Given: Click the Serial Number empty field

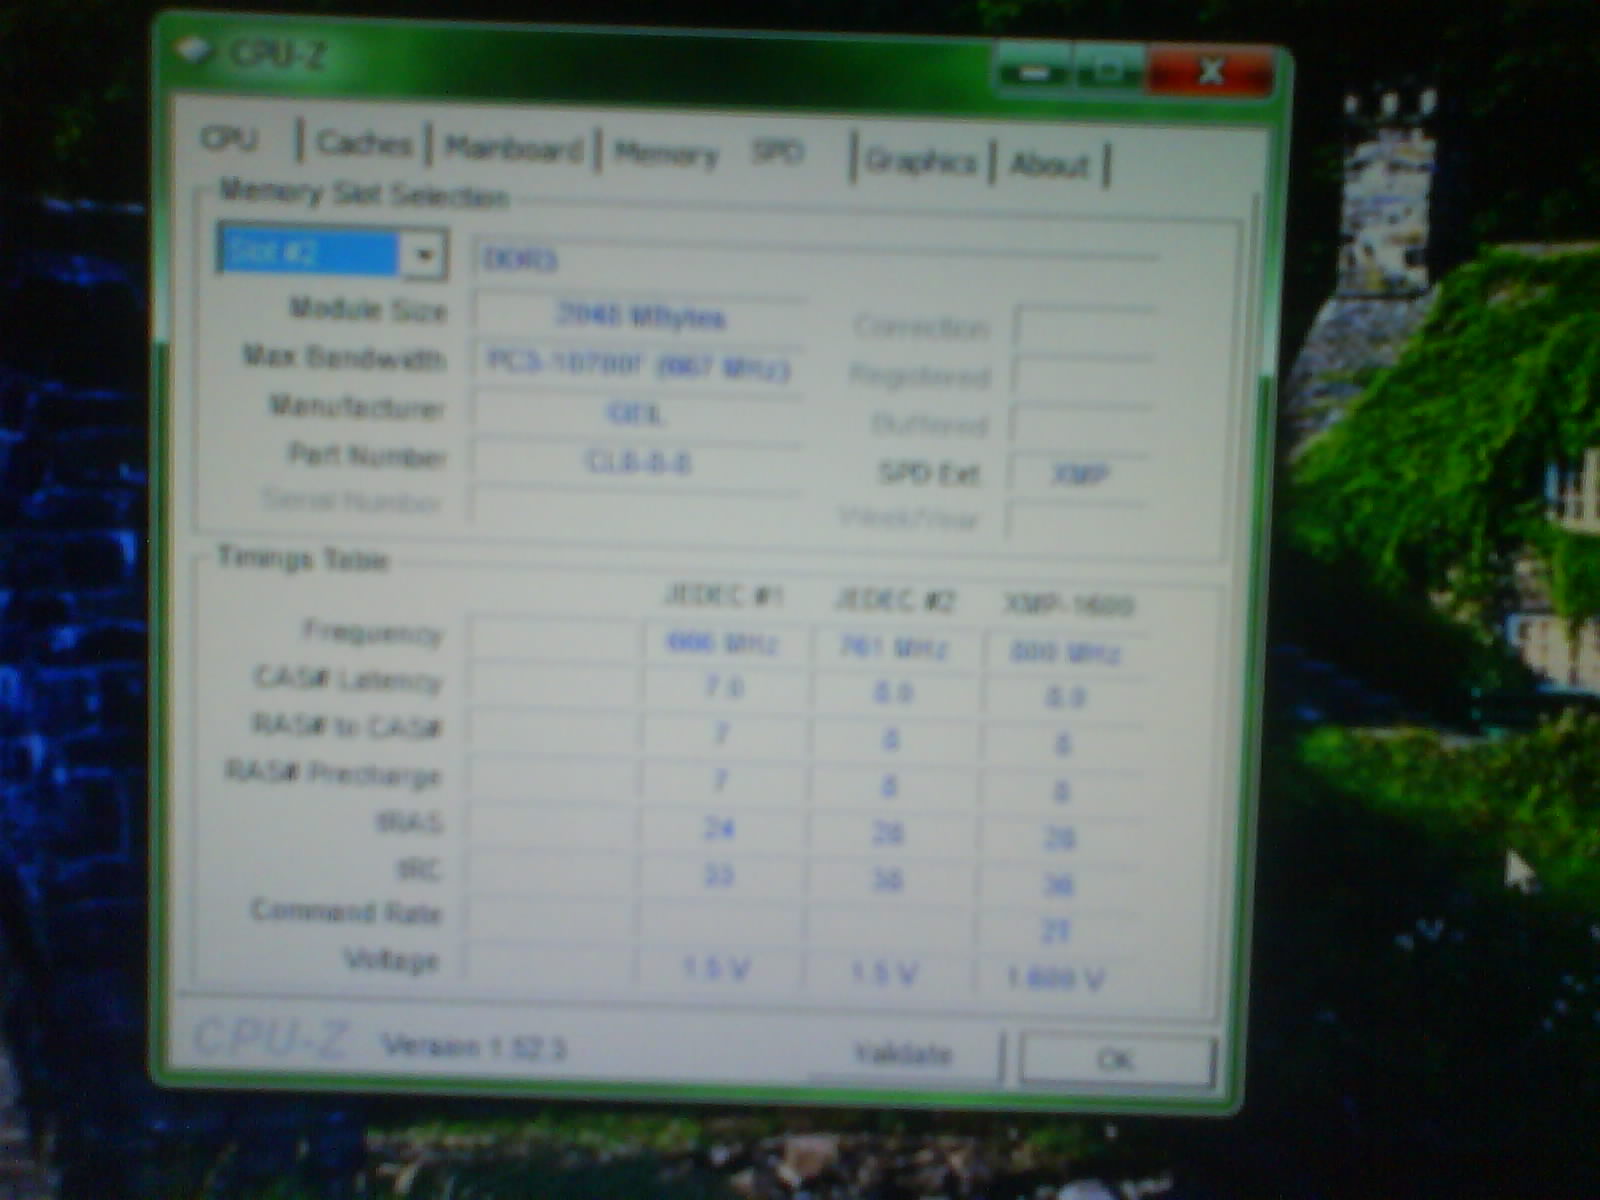Looking at the screenshot, I should click(636, 505).
